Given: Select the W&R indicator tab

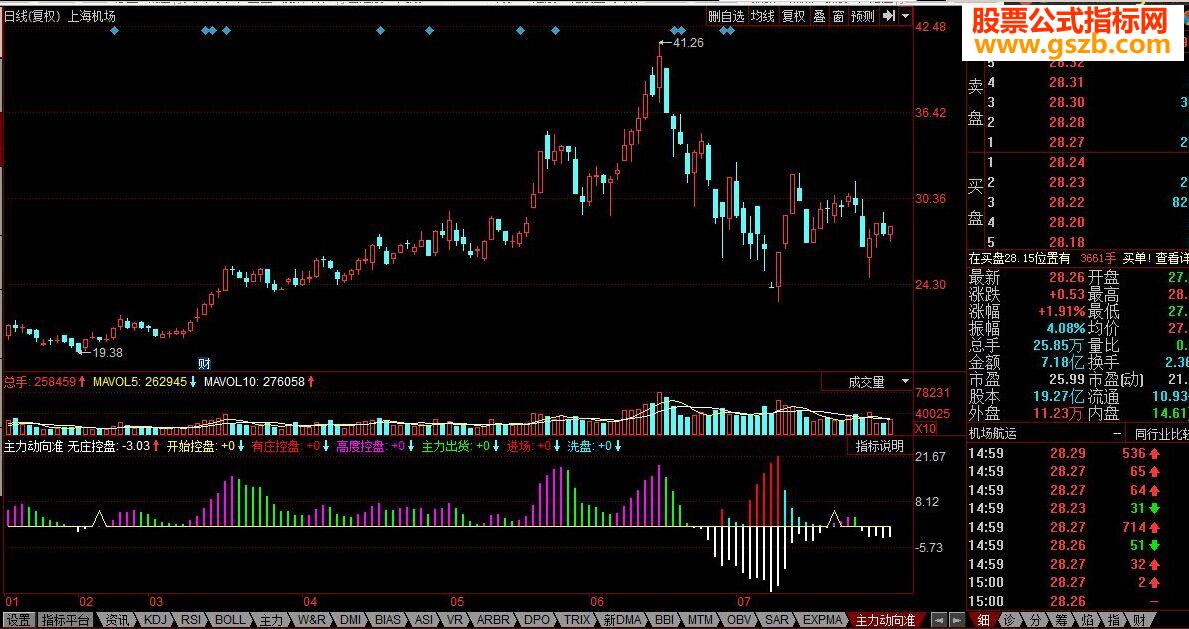Looking at the screenshot, I should click(x=312, y=620).
